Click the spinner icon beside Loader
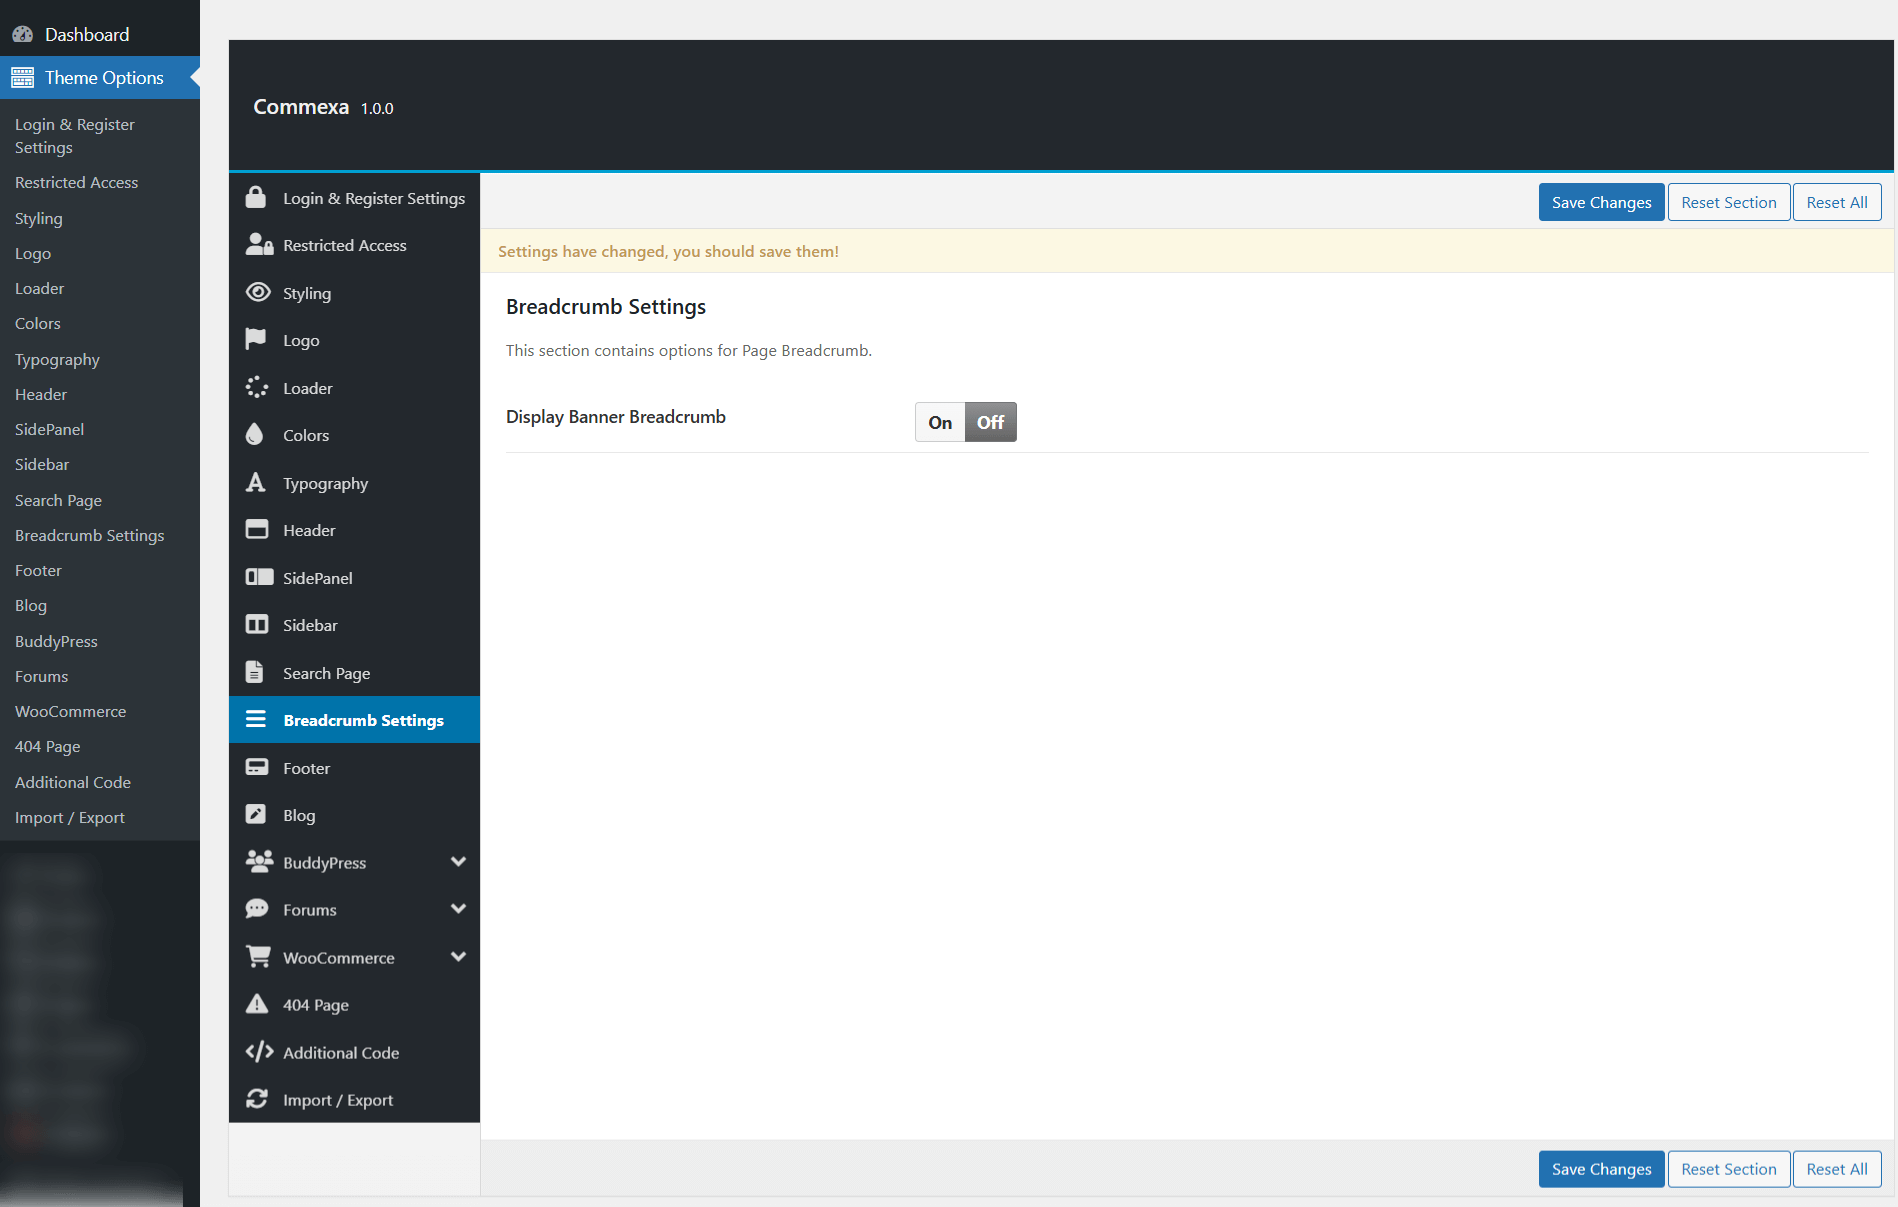The image size is (1898, 1207). point(257,387)
